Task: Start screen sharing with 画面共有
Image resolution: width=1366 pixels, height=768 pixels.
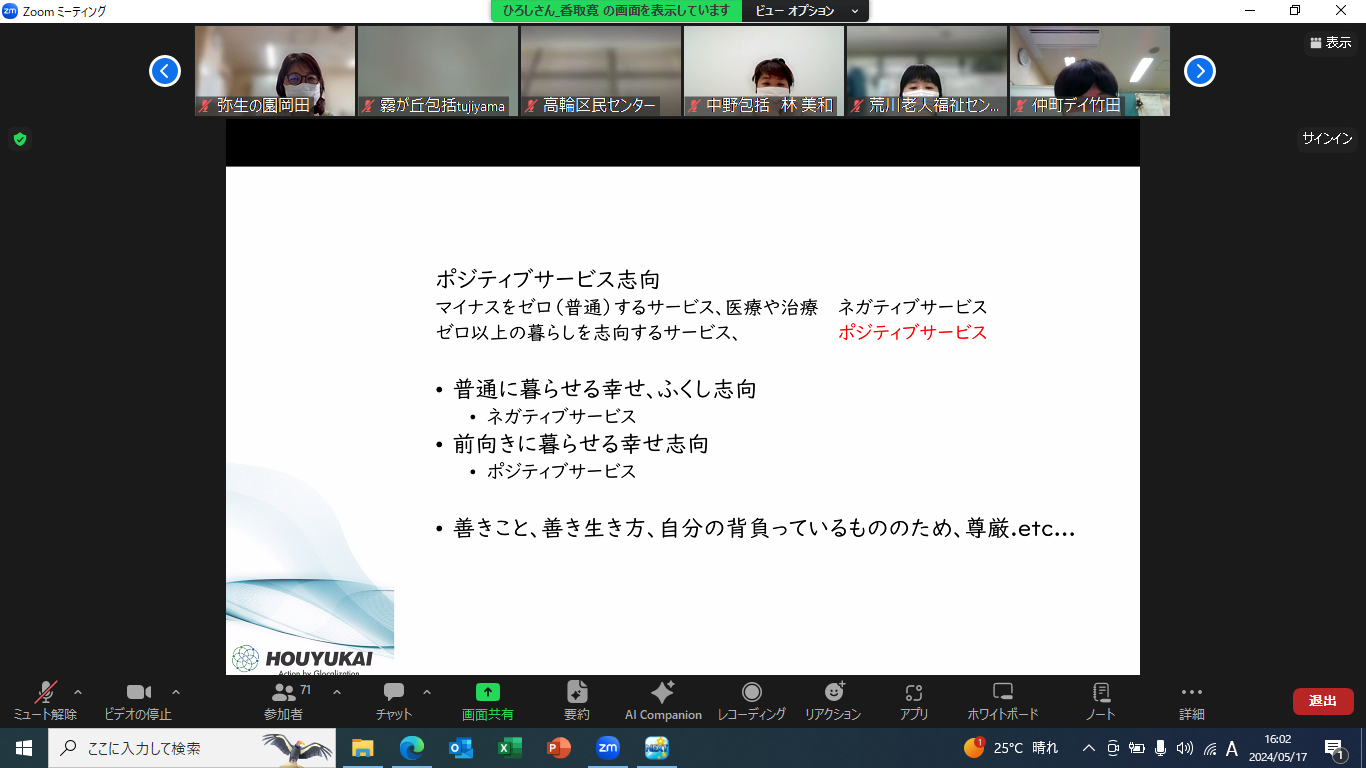Action: click(x=487, y=700)
